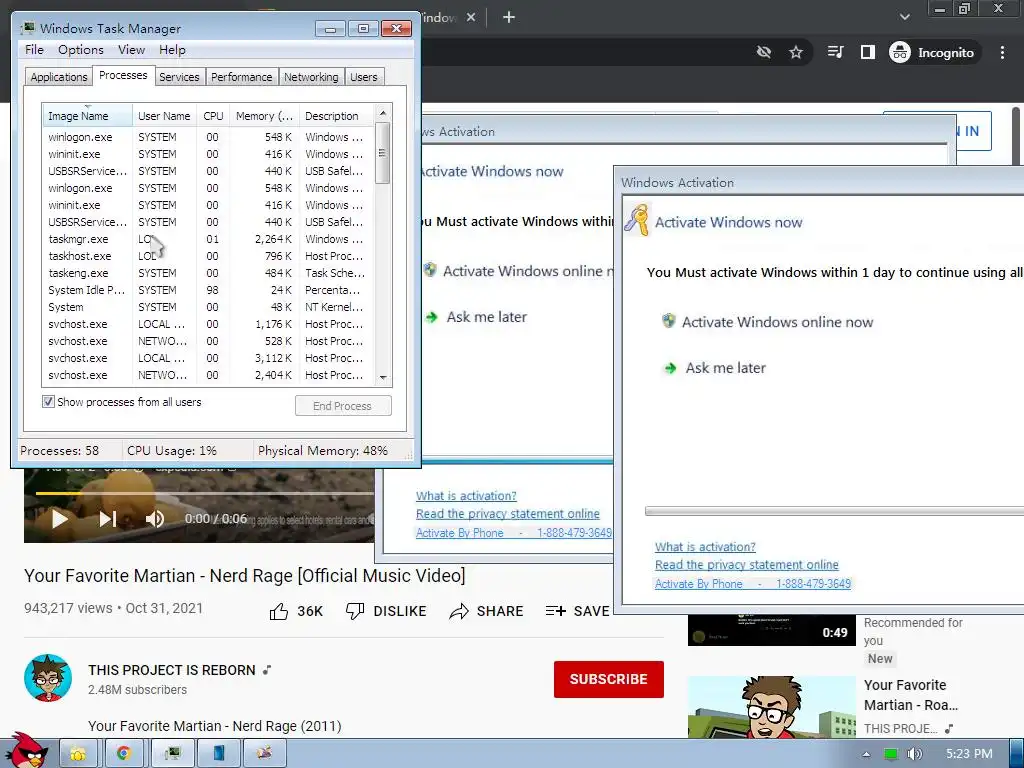Open the Task Manager taskbar icon

tap(172, 754)
